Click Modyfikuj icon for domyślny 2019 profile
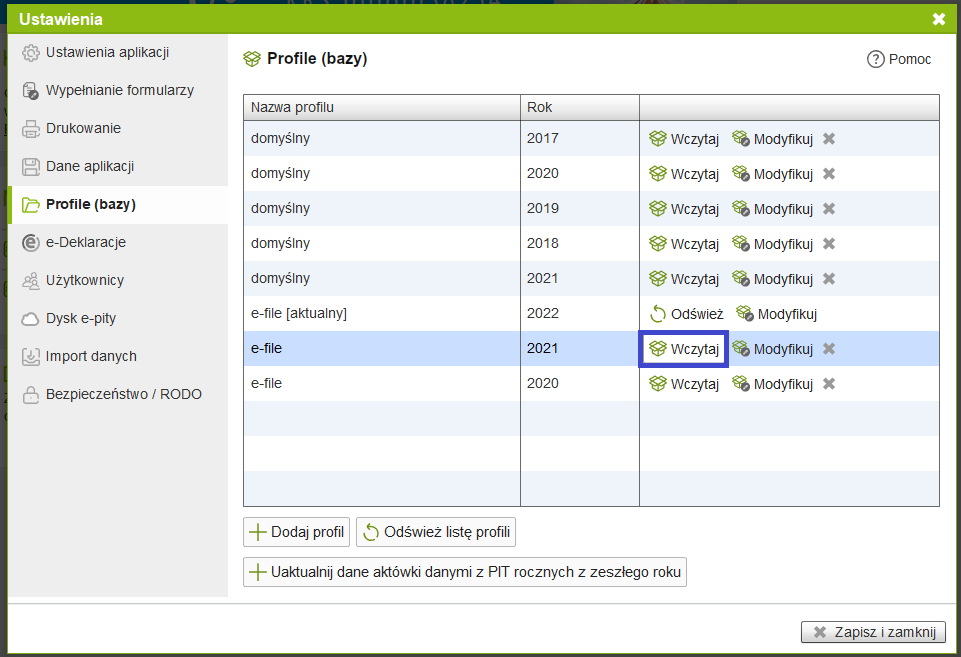Image resolution: width=961 pixels, height=657 pixels. [x=741, y=209]
